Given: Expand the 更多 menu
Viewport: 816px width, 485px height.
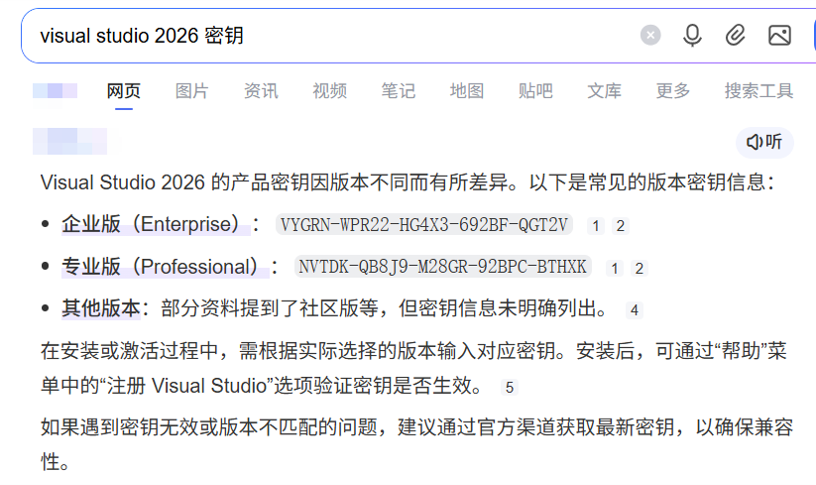Looking at the screenshot, I should click(x=673, y=91).
